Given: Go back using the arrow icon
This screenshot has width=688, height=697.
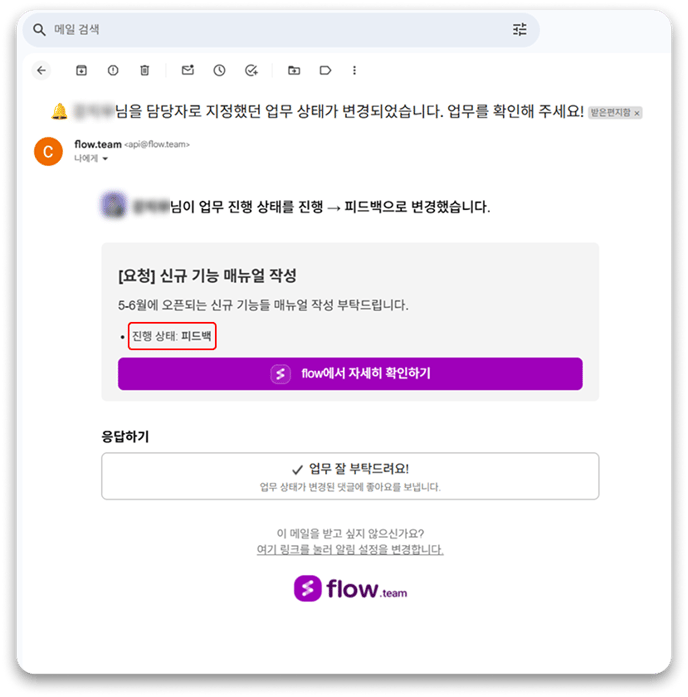Looking at the screenshot, I should tap(42, 70).
